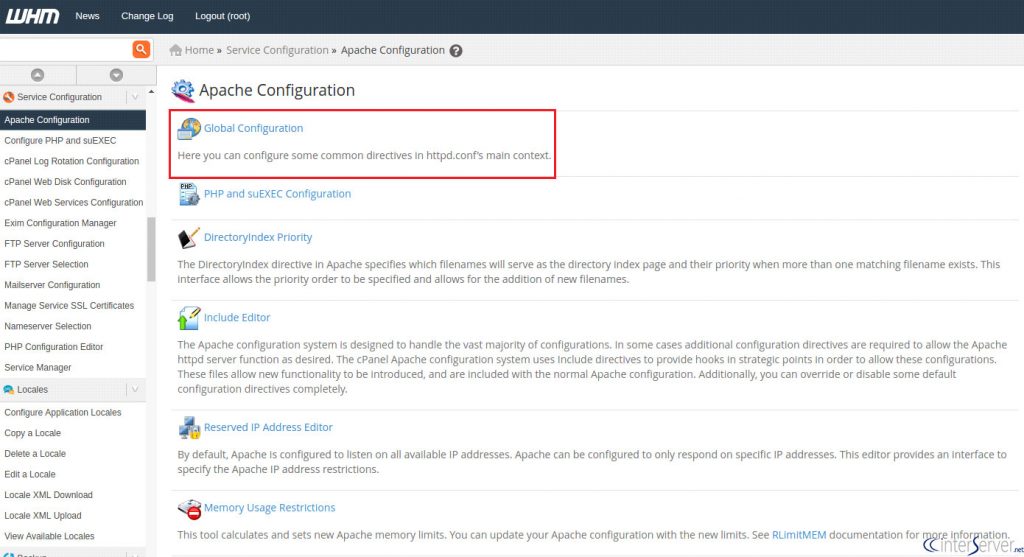The width and height of the screenshot is (1024, 557).
Task: Open the Change Log menu item
Action: [x=147, y=16]
